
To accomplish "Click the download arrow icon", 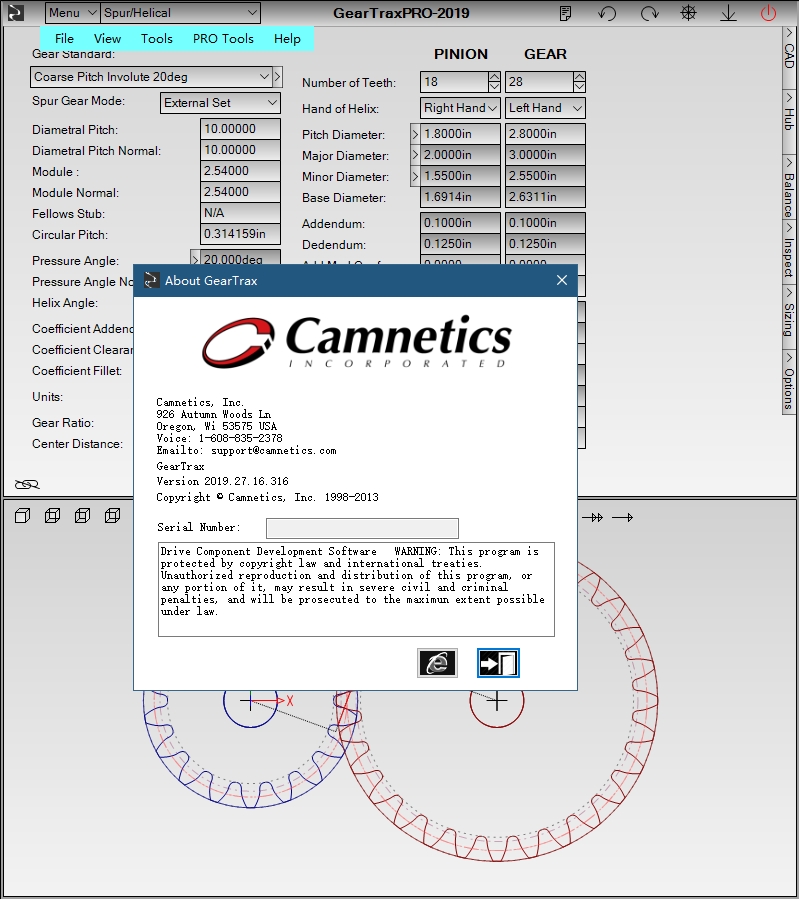I will (x=728, y=13).
